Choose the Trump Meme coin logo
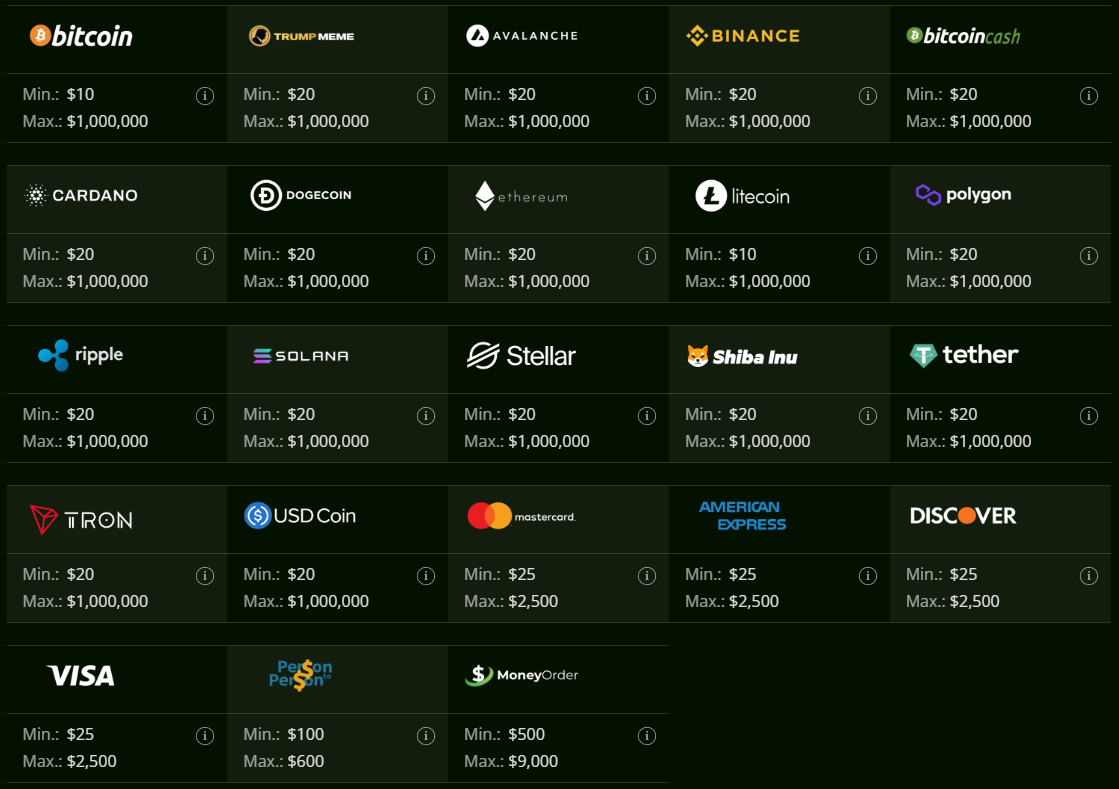The width and height of the screenshot is (1119, 789). pos(301,37)
